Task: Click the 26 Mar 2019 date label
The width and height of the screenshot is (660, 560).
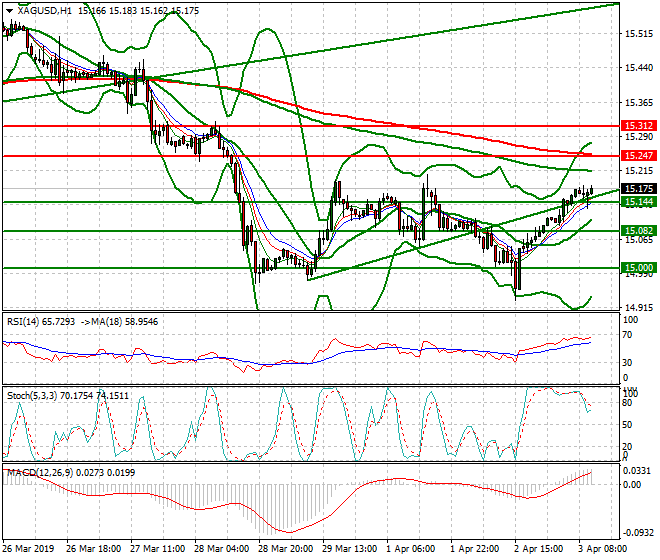Action: (29, 549)
